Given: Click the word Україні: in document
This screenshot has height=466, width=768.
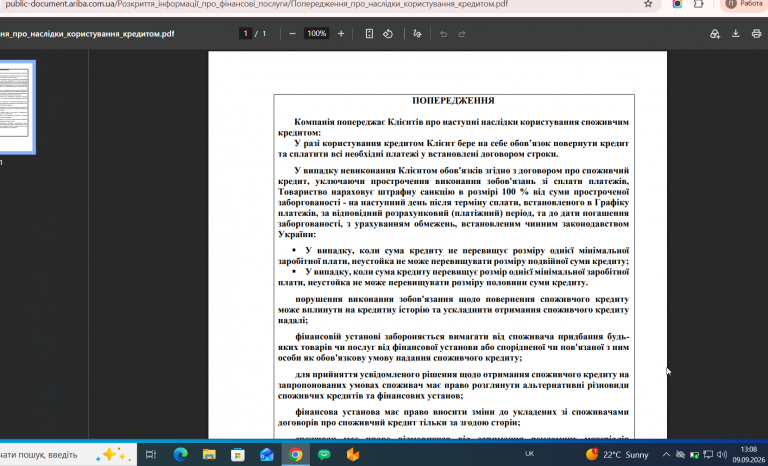Looking at the screenshot, I should point(297,235).
